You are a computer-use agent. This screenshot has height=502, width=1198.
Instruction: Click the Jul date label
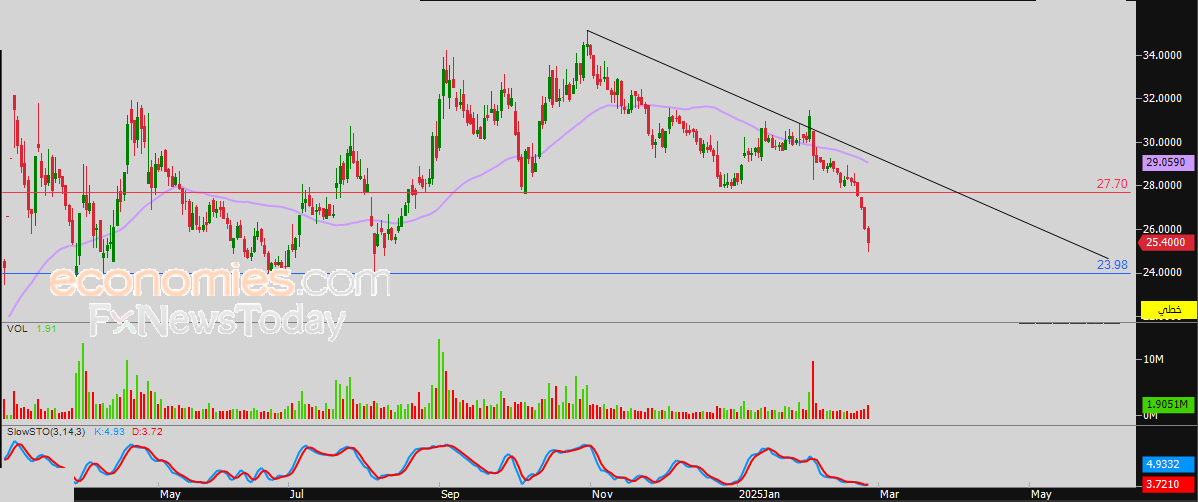click(298, 494)
